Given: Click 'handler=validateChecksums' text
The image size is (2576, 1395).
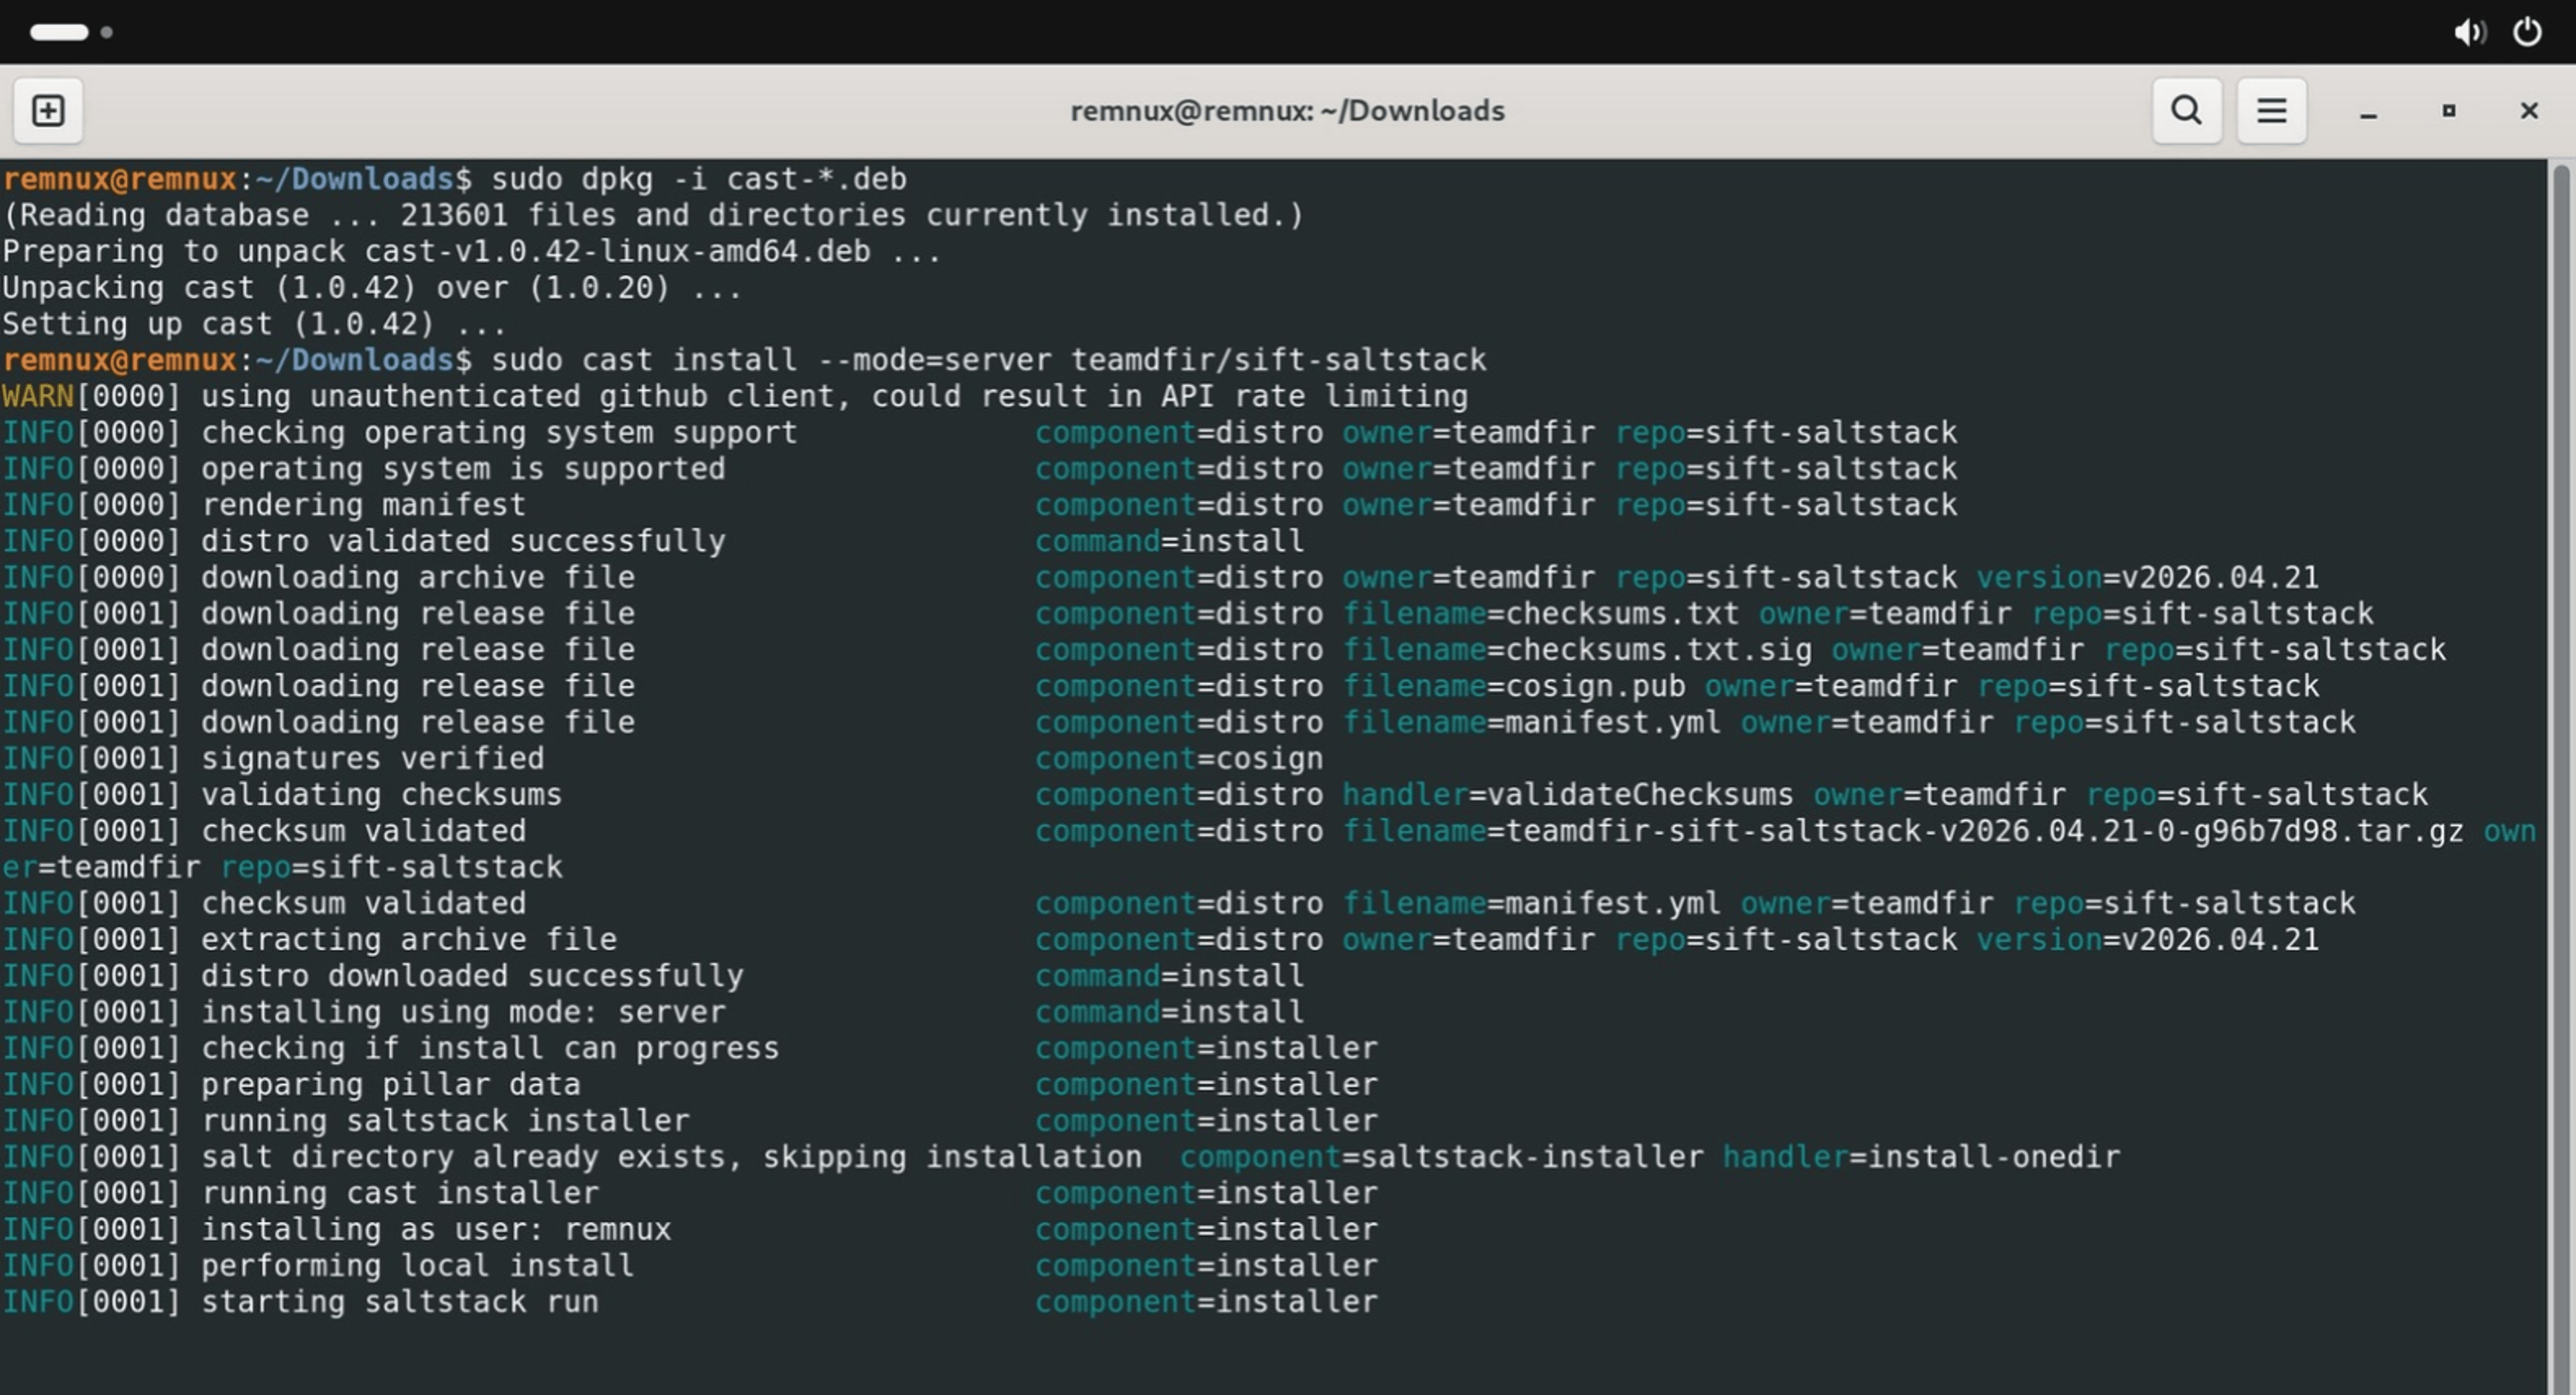Looking at the screenshot, I should (x=1568, y=795).
